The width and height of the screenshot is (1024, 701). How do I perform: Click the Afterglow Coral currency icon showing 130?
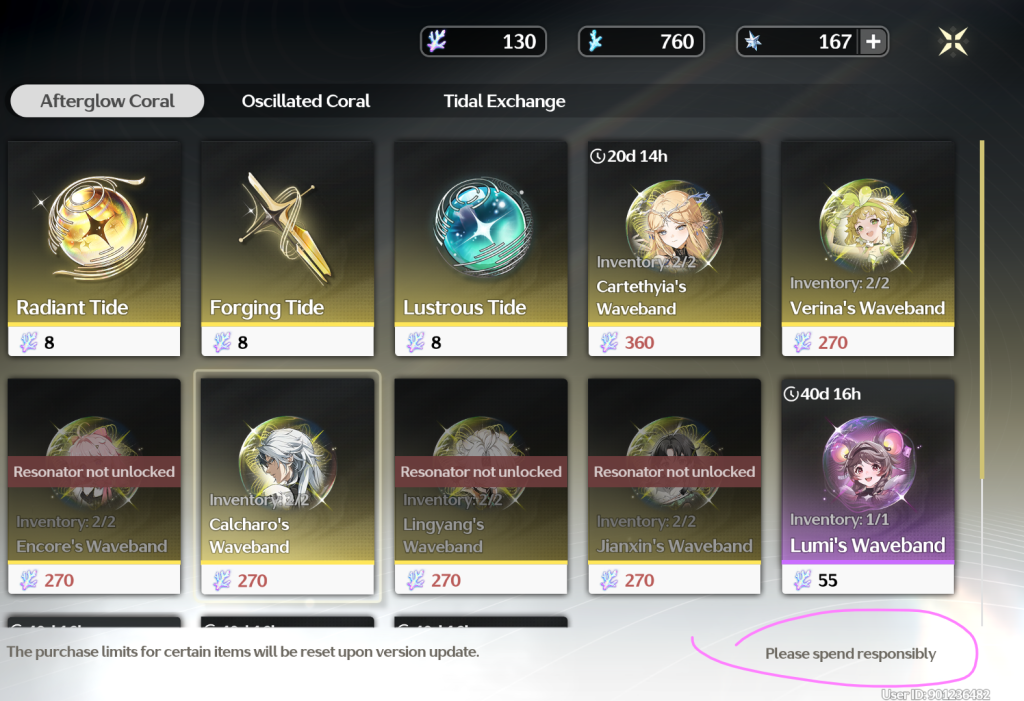(436, 42)
